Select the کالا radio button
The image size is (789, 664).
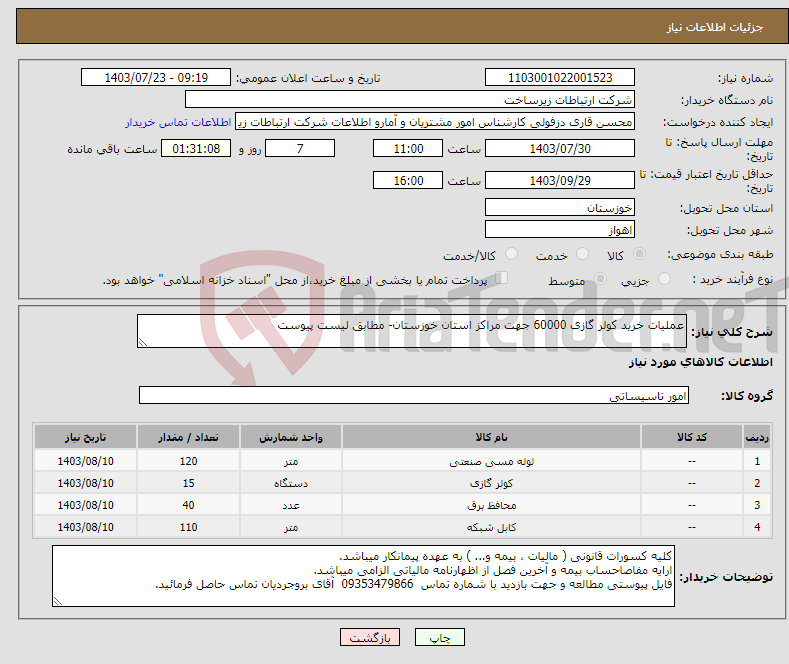639,254
